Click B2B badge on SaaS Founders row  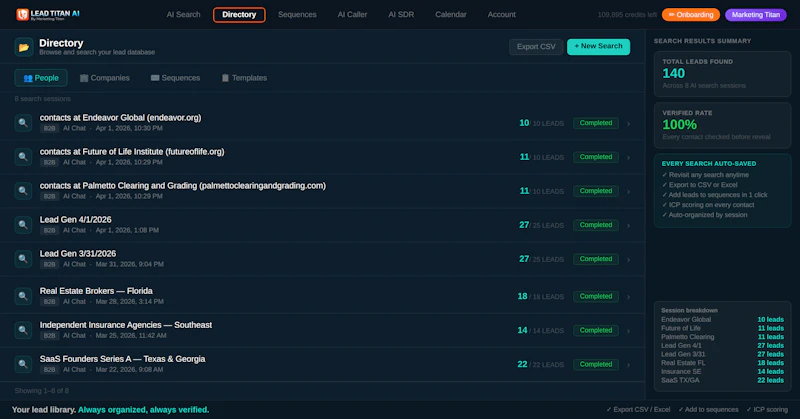[49, 370]
